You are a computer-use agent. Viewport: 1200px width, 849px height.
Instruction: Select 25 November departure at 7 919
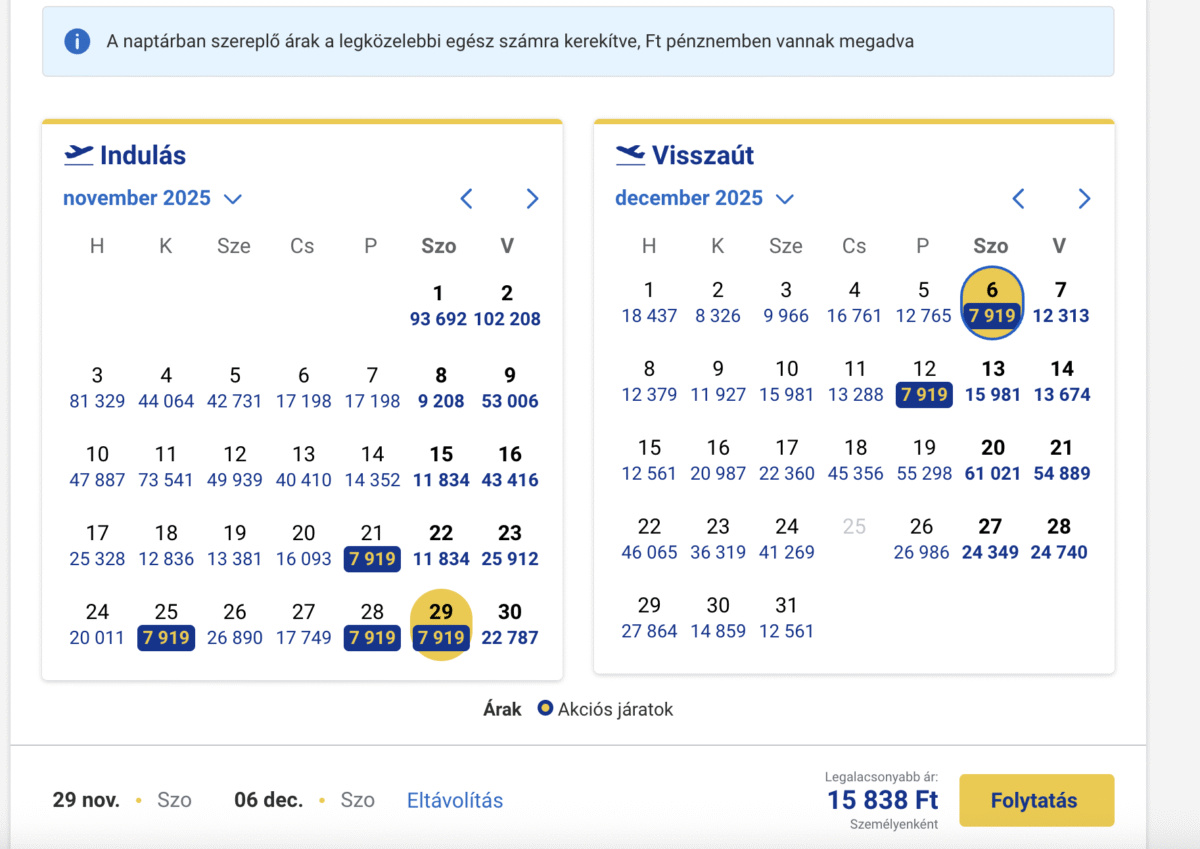[166, 626]
